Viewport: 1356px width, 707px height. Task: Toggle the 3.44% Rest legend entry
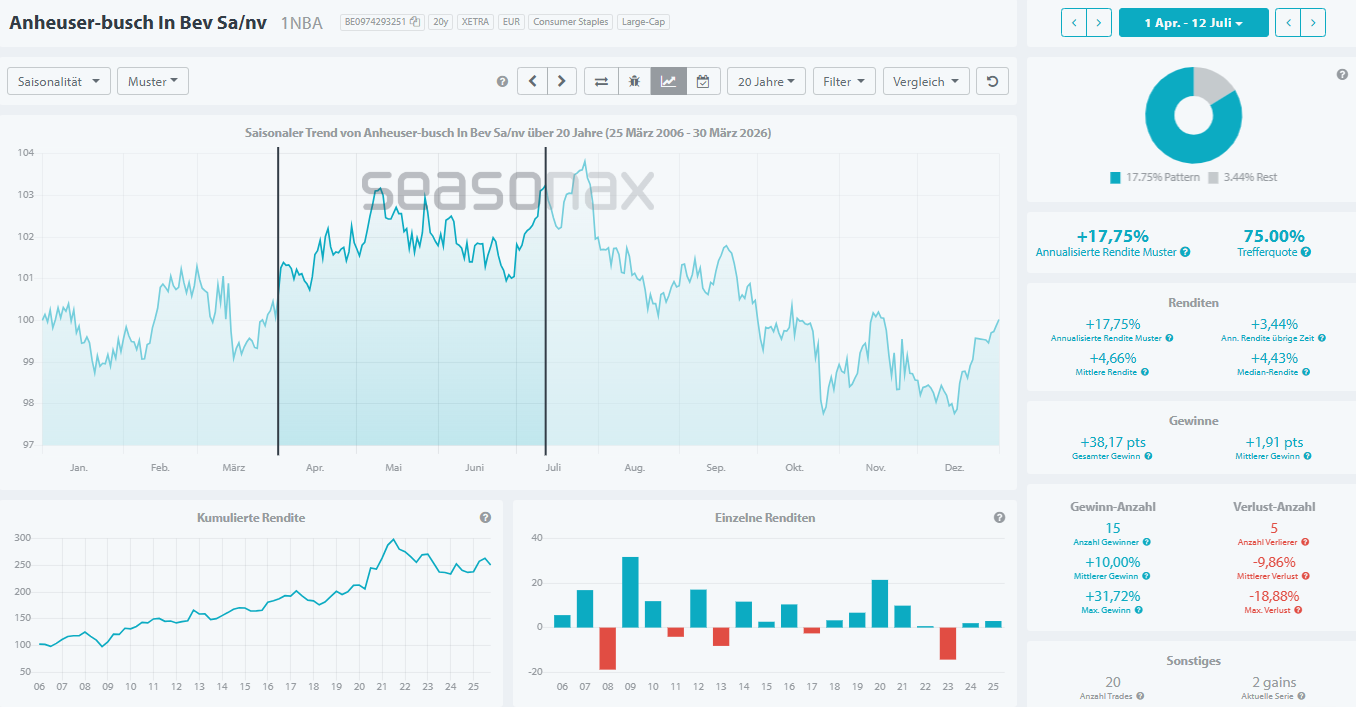coord(1242,177)
